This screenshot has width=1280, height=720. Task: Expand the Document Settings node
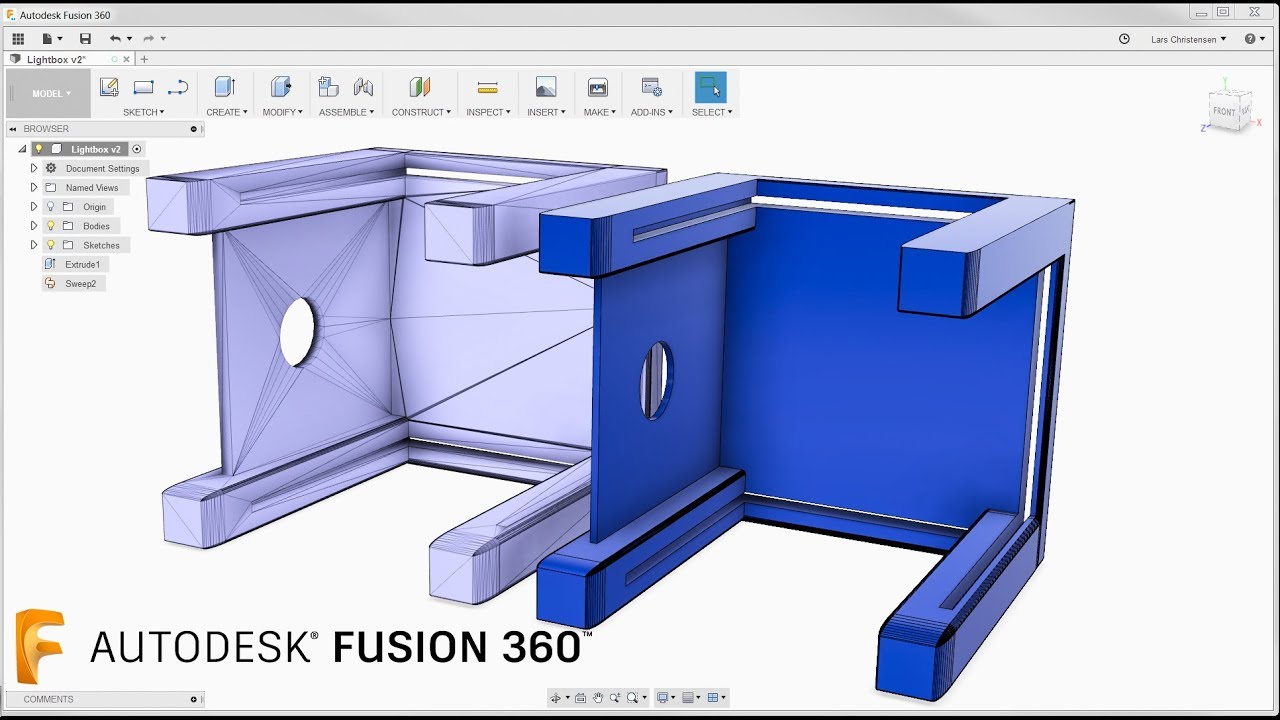(34, 168)
